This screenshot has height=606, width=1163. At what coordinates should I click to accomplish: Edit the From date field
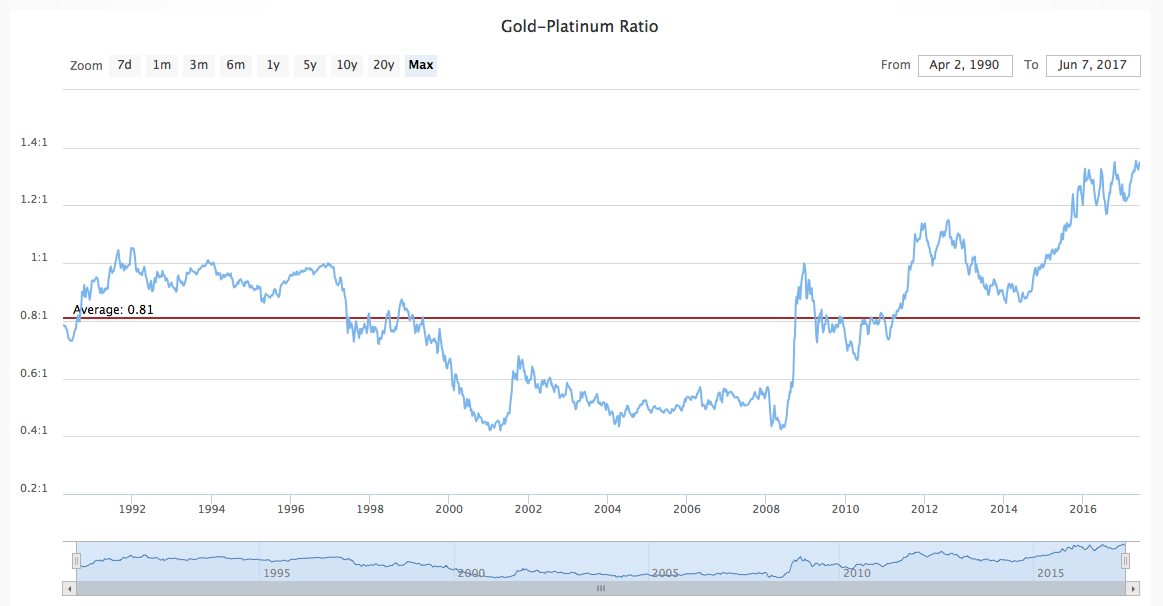[x=965, y=65]
